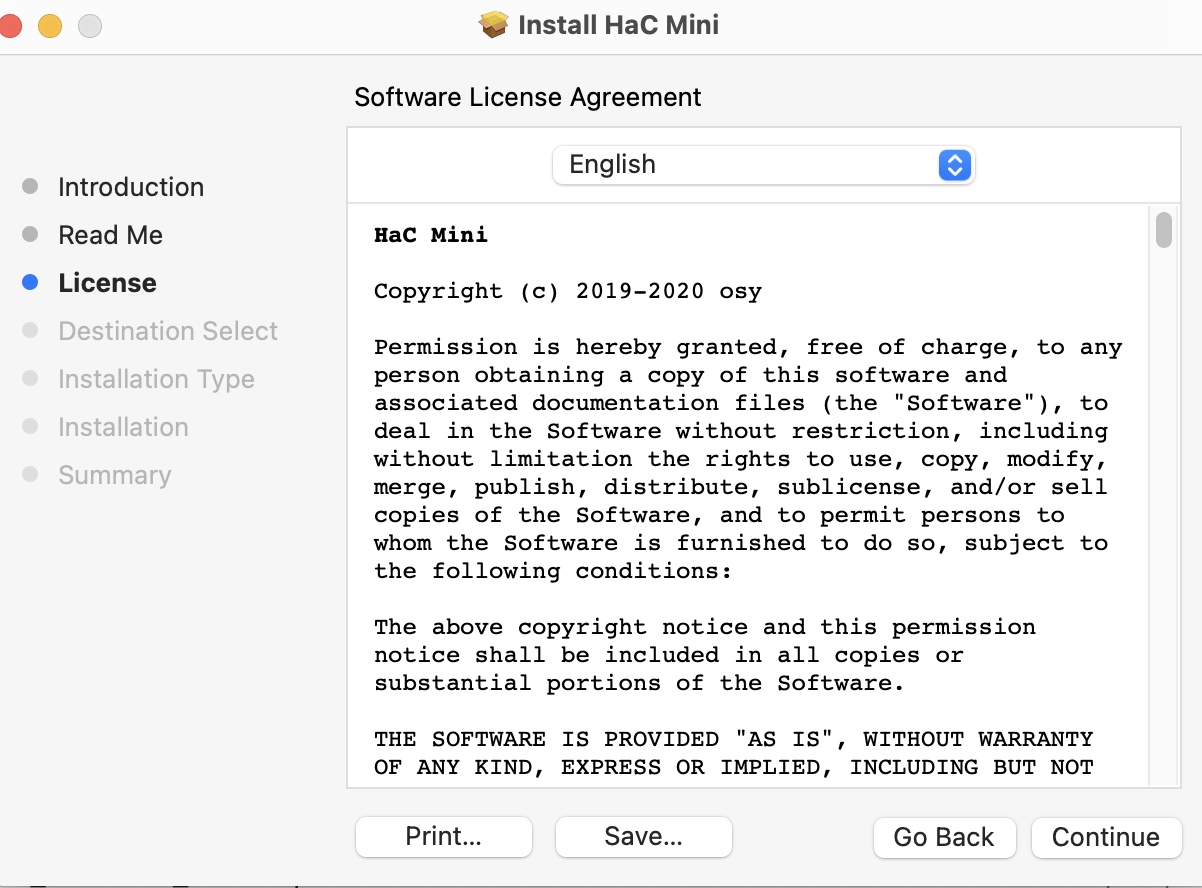Click the "Software License Agreement" heading
The height and width of the screenshot is (888, 1202).
click(528, 97)
